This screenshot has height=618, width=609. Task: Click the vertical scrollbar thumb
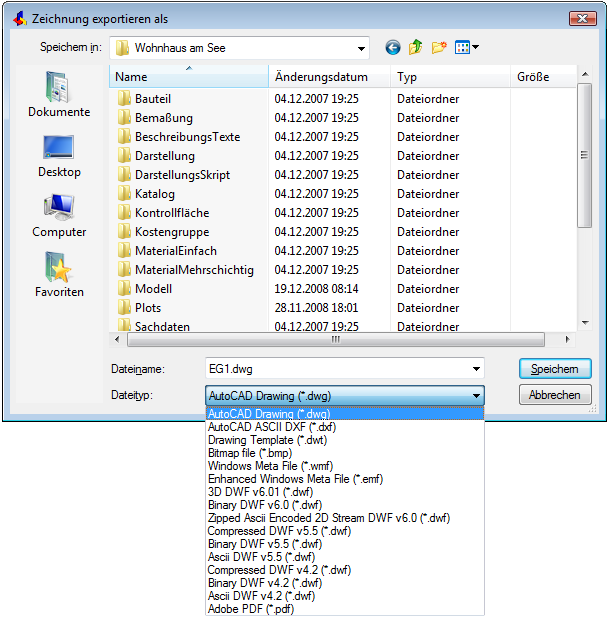click(585, 155)
